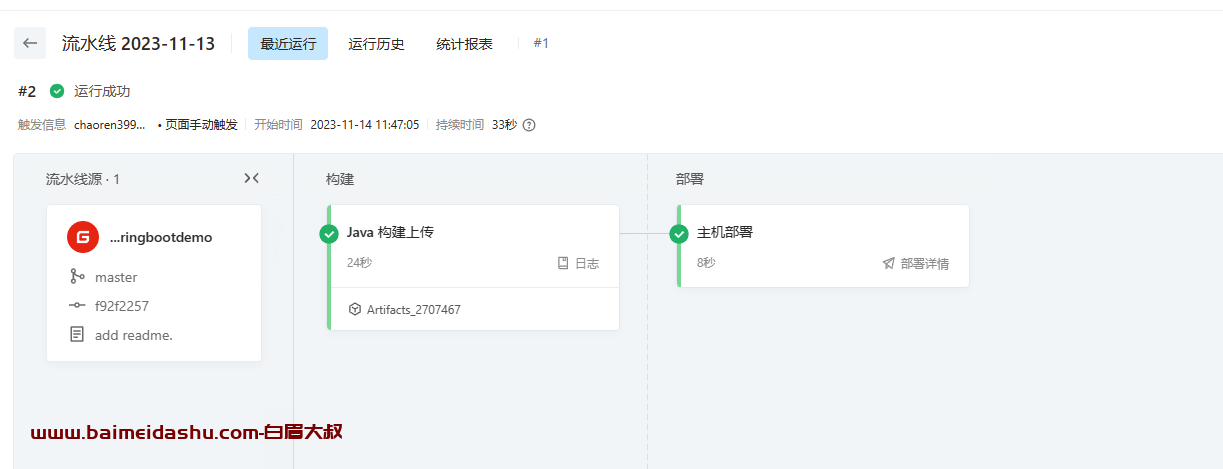Image resolution: width=1223 pixels, height=469 pixels.
Task: Click the 主机部署 success check icon
Action: pyautogui.click(x=679, y=233)
